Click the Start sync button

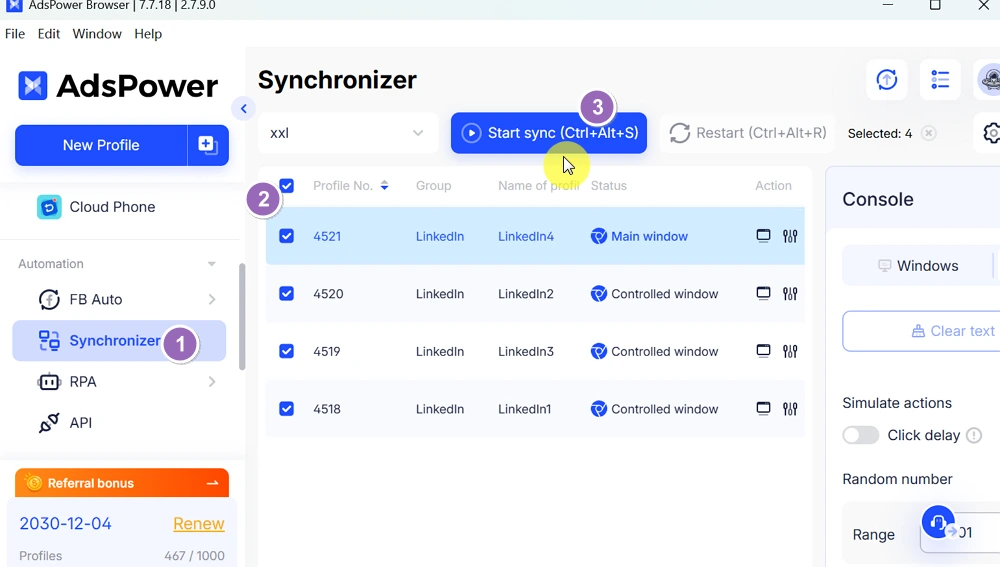click(549, 133)
